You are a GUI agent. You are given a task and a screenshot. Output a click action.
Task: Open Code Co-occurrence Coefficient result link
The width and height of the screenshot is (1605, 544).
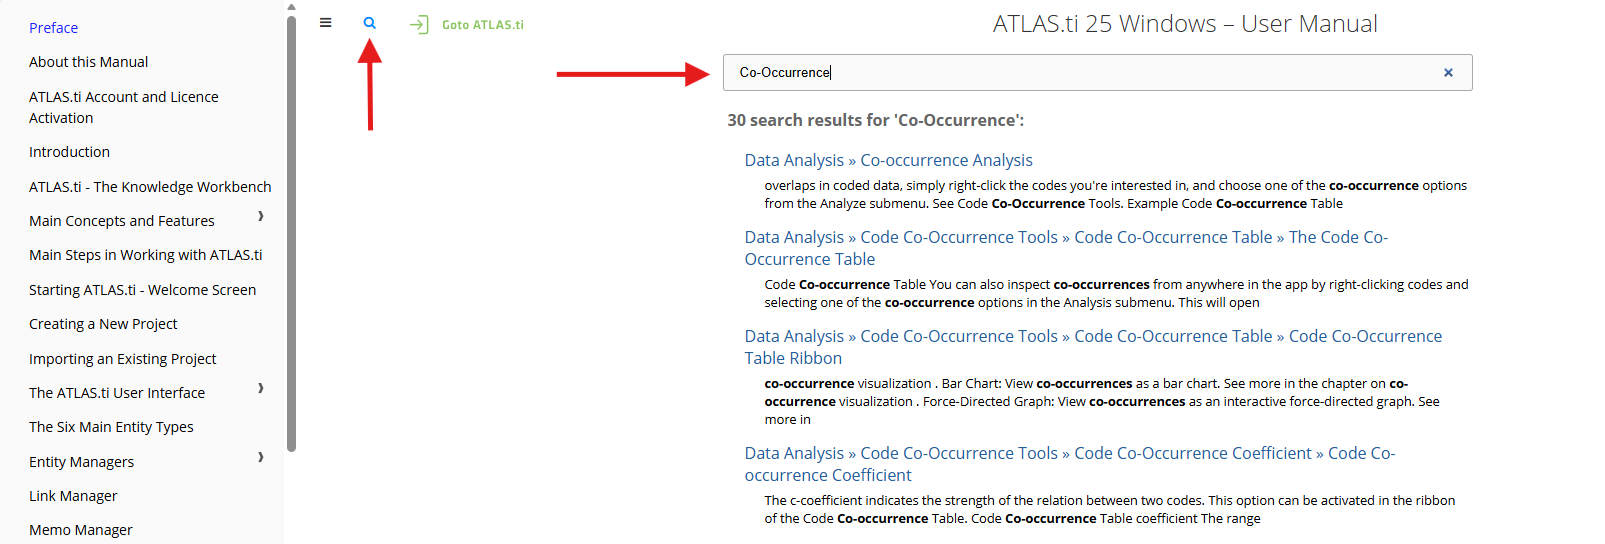[x=1070, y=464]
